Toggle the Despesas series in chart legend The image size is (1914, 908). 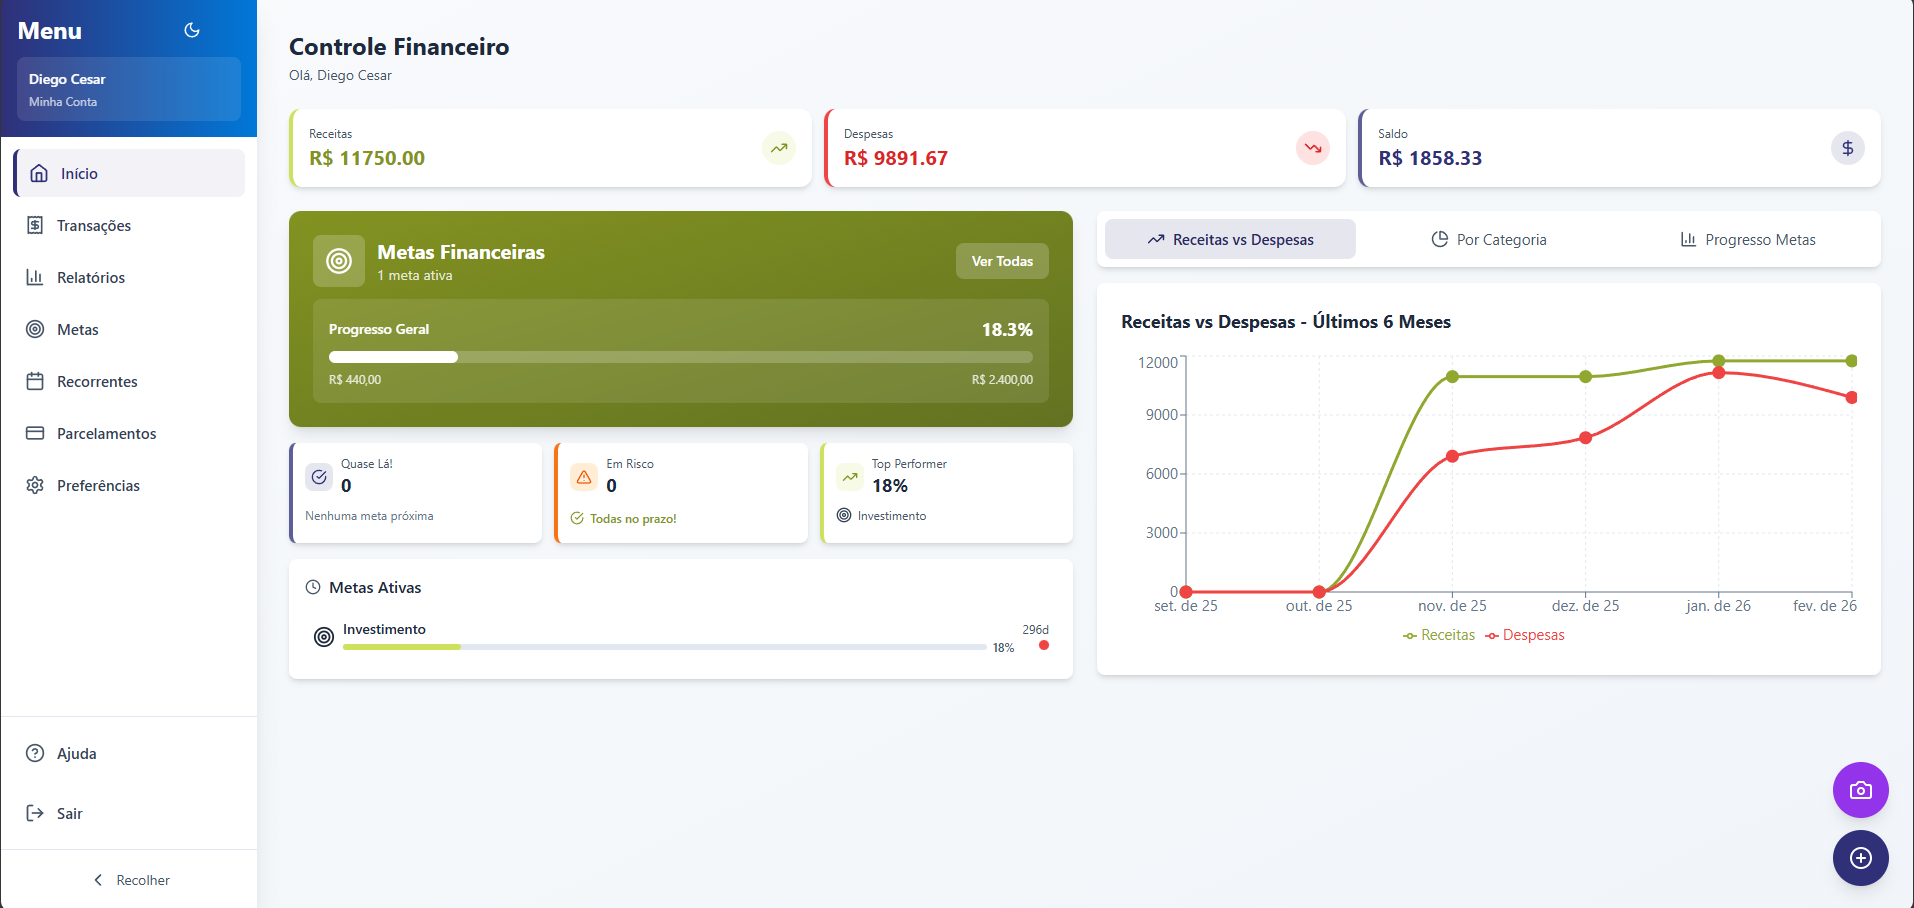[x=1525, y=635]
